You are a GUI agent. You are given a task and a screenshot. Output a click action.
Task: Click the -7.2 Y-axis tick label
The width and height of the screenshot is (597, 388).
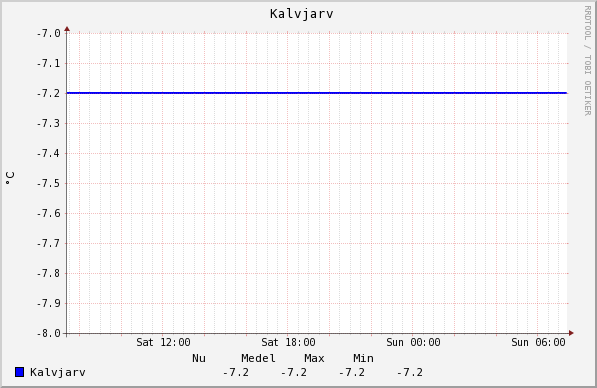coord(48,93)
